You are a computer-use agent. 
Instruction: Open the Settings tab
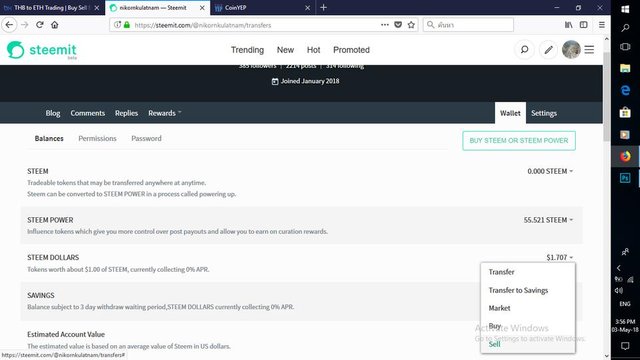(544, 113)
